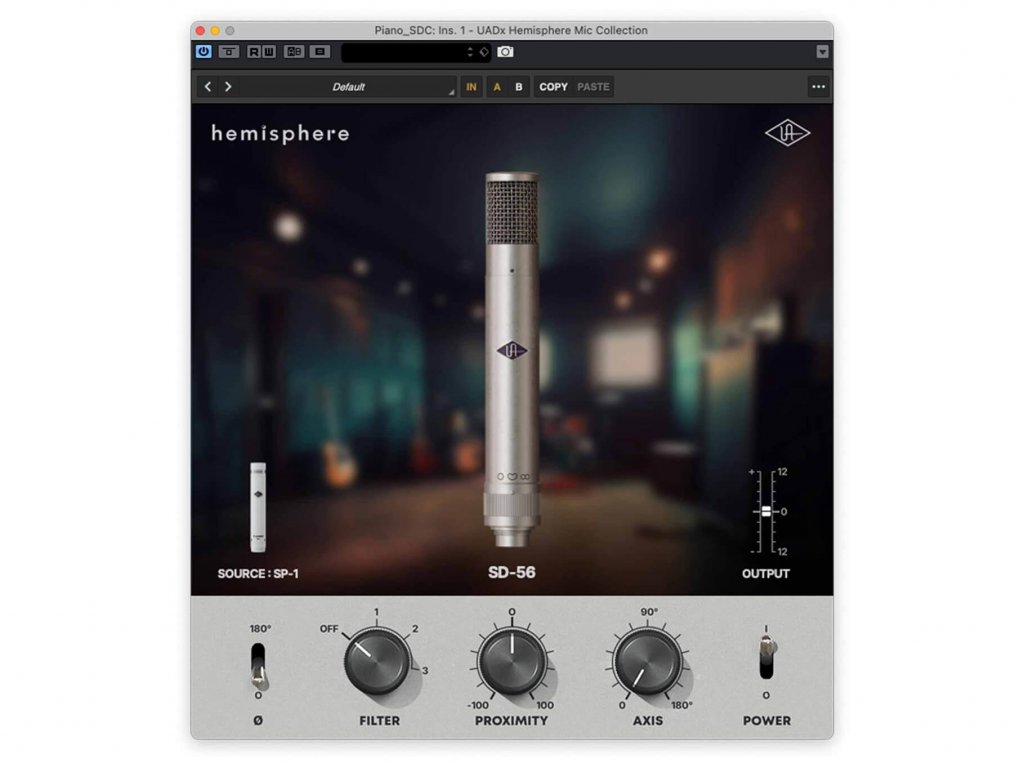1024x768 pixels.
Task: Click the yellow minimize window button
Action: point(215,31)
